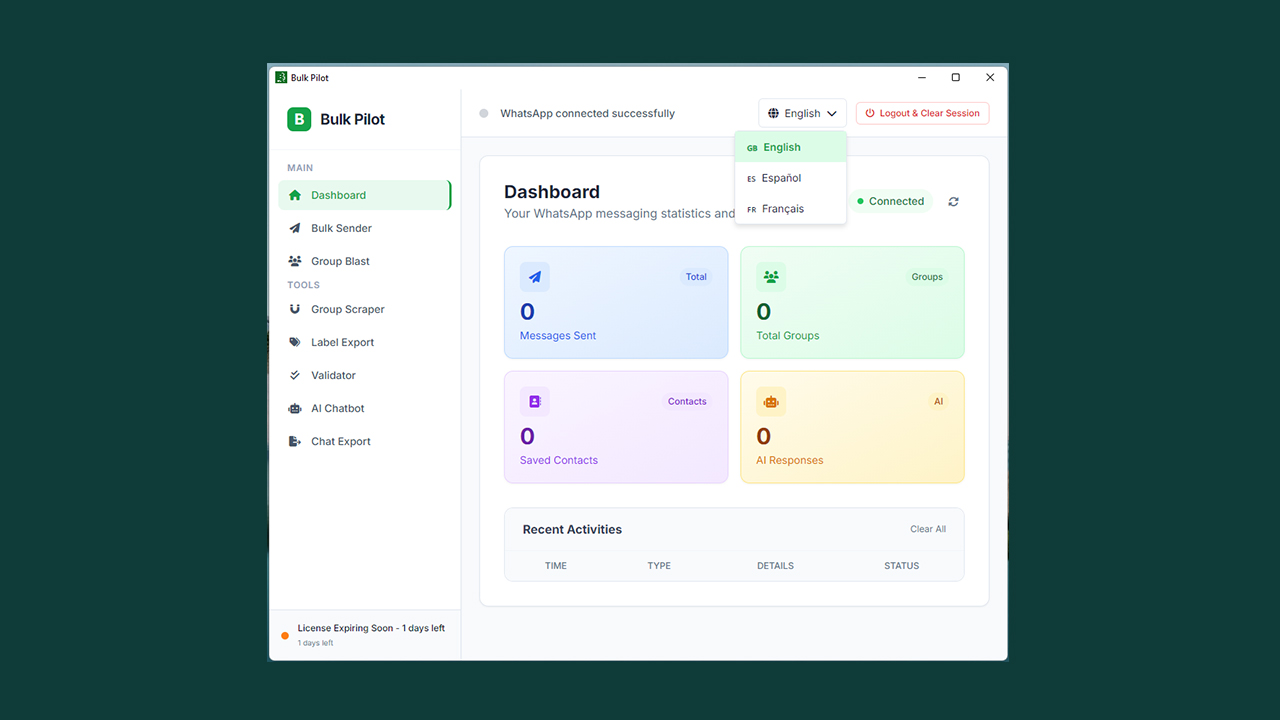The image size is (1280, 720).
Task: Click the groups icon in Total Groups card
Action: (x=771, y=277)
